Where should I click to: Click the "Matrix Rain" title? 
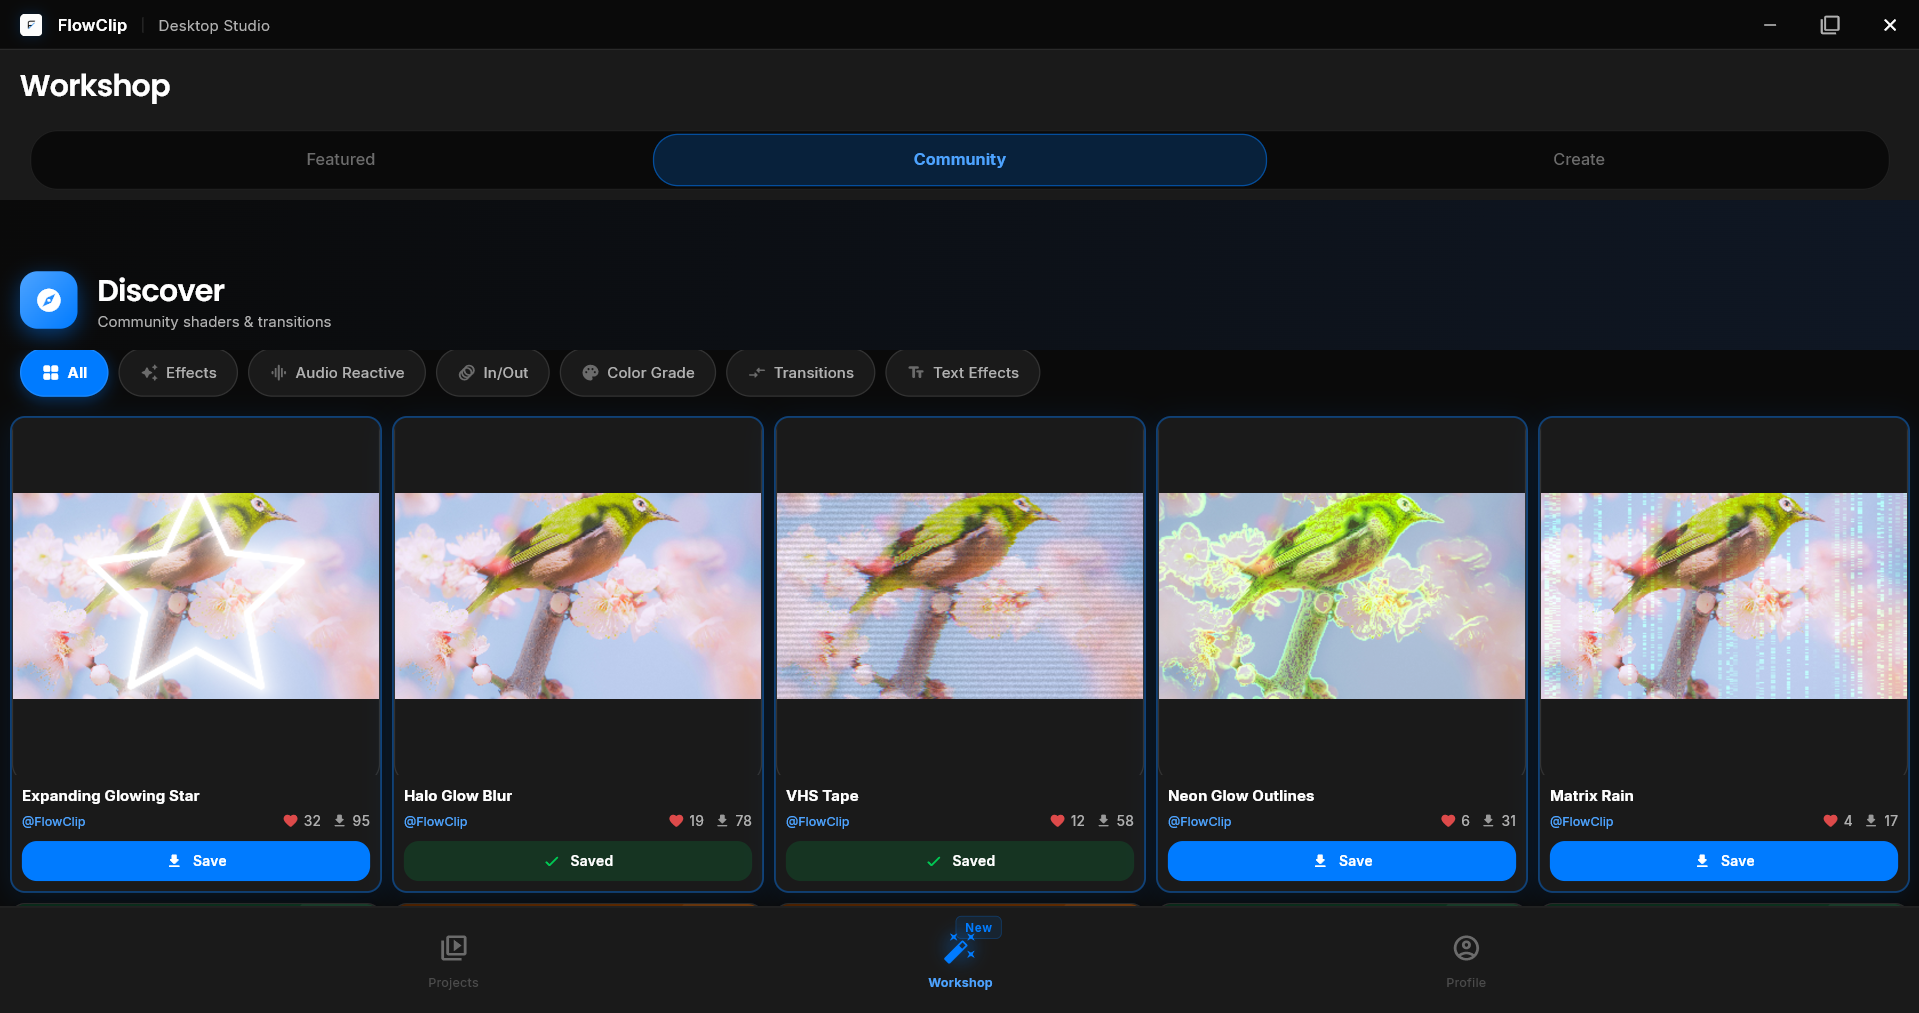[x=1592, y=796]
